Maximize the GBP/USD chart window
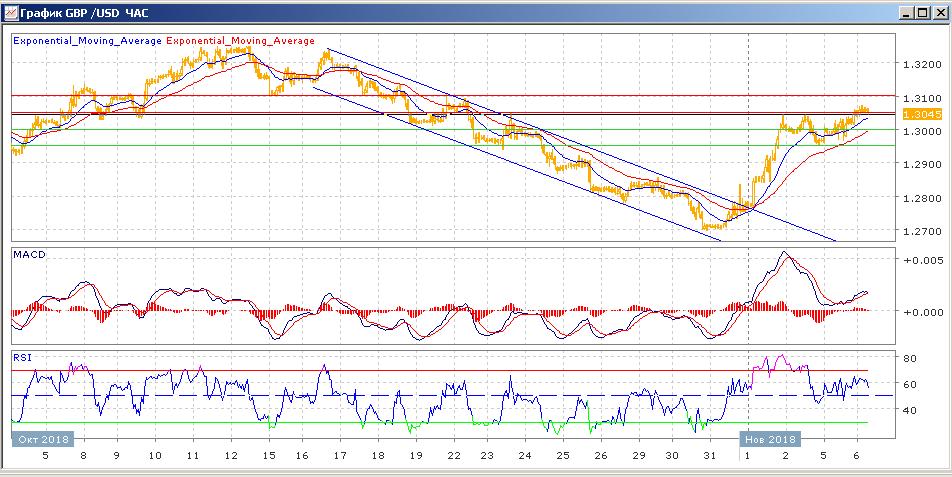The height and width of the screenshot is (477, 952). [922, 12]
